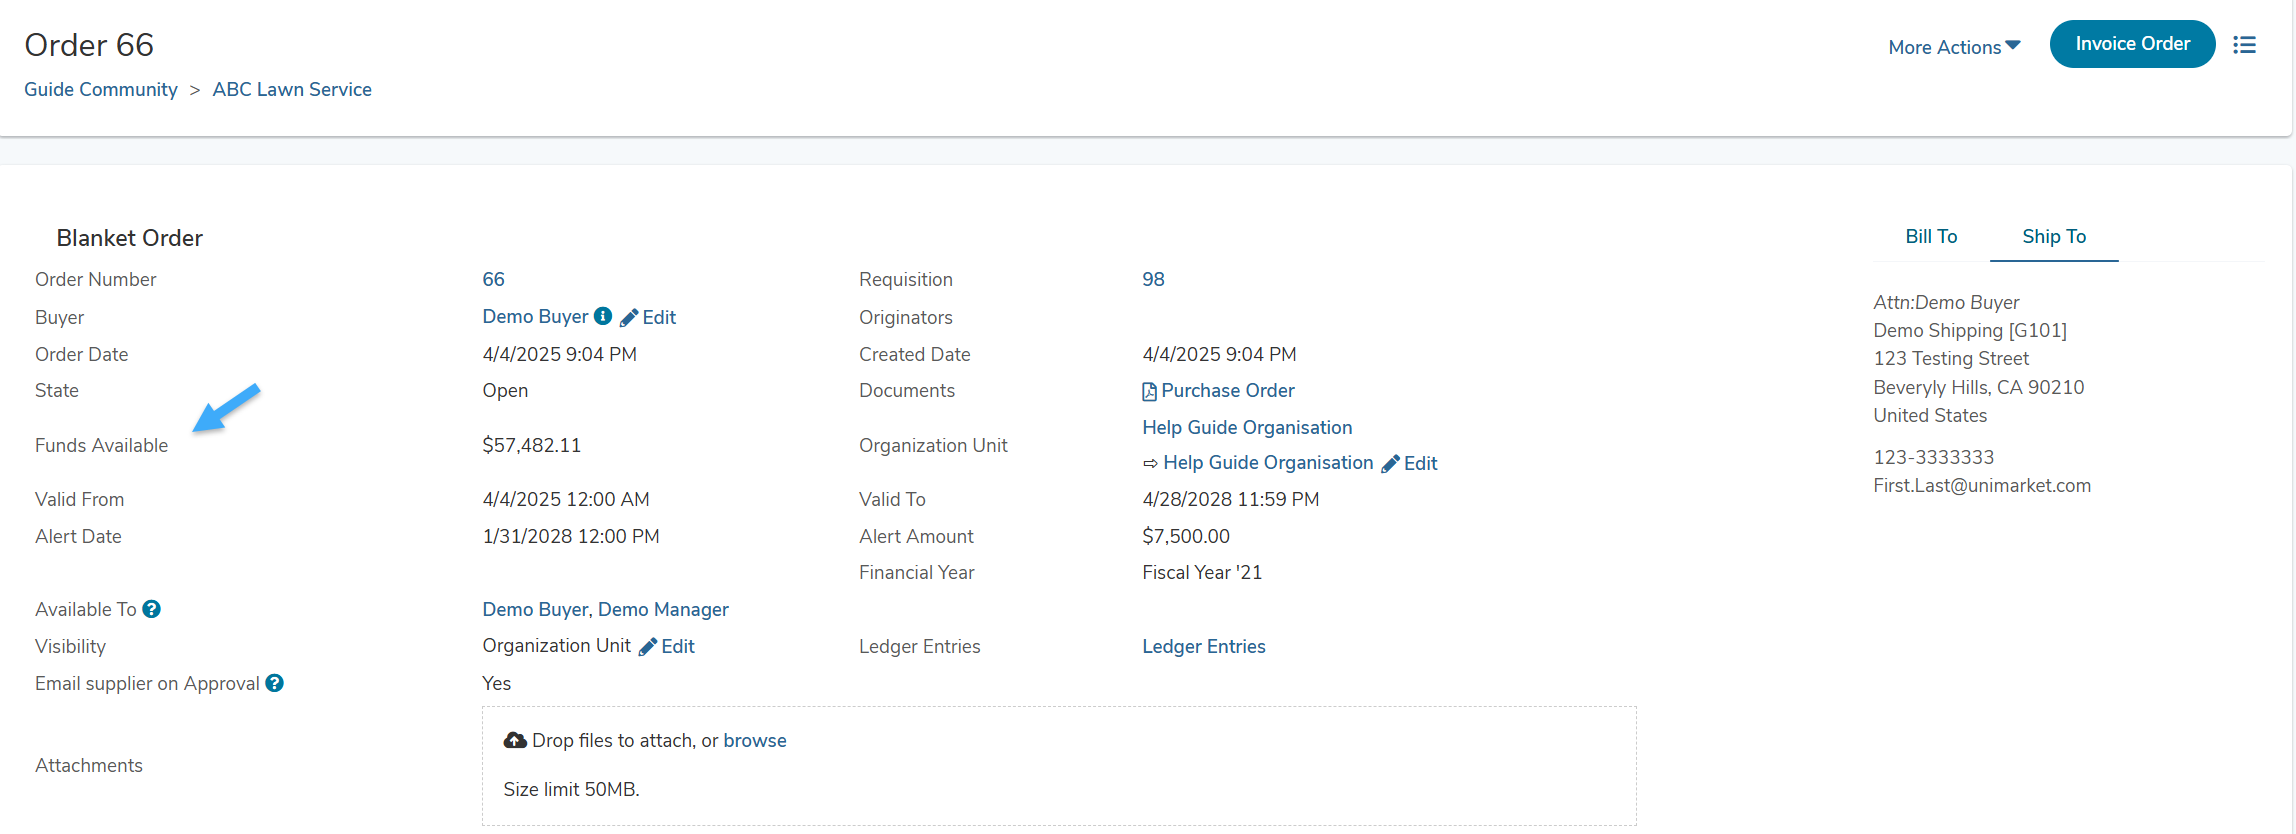Open the ABC Lawn Service breadcrumb link
Screen dimensions: 2296x834
[x=292, y=89]
